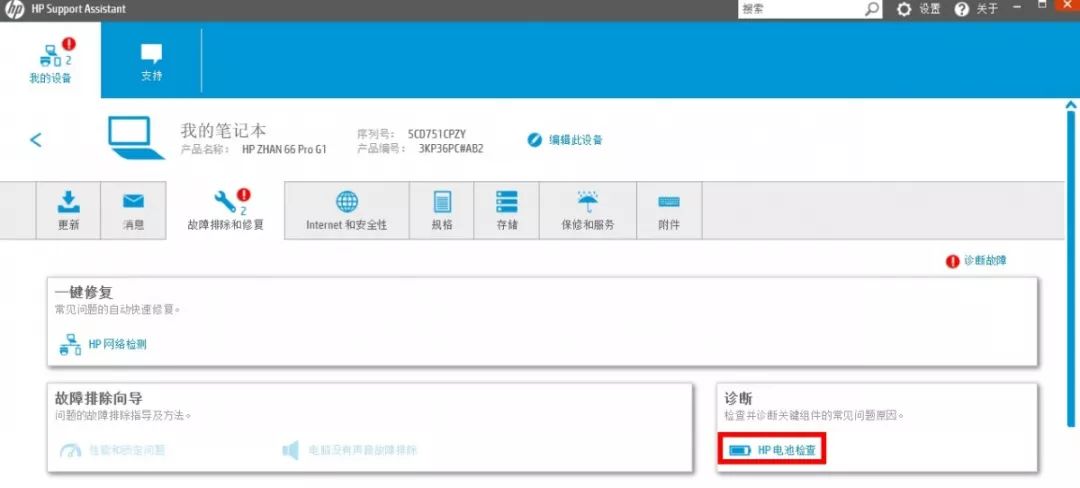Image resolution: width=1080 pixels, height=488 pixels.
Task: Open Internet and Security tab
Action: (x=347, y=211)
